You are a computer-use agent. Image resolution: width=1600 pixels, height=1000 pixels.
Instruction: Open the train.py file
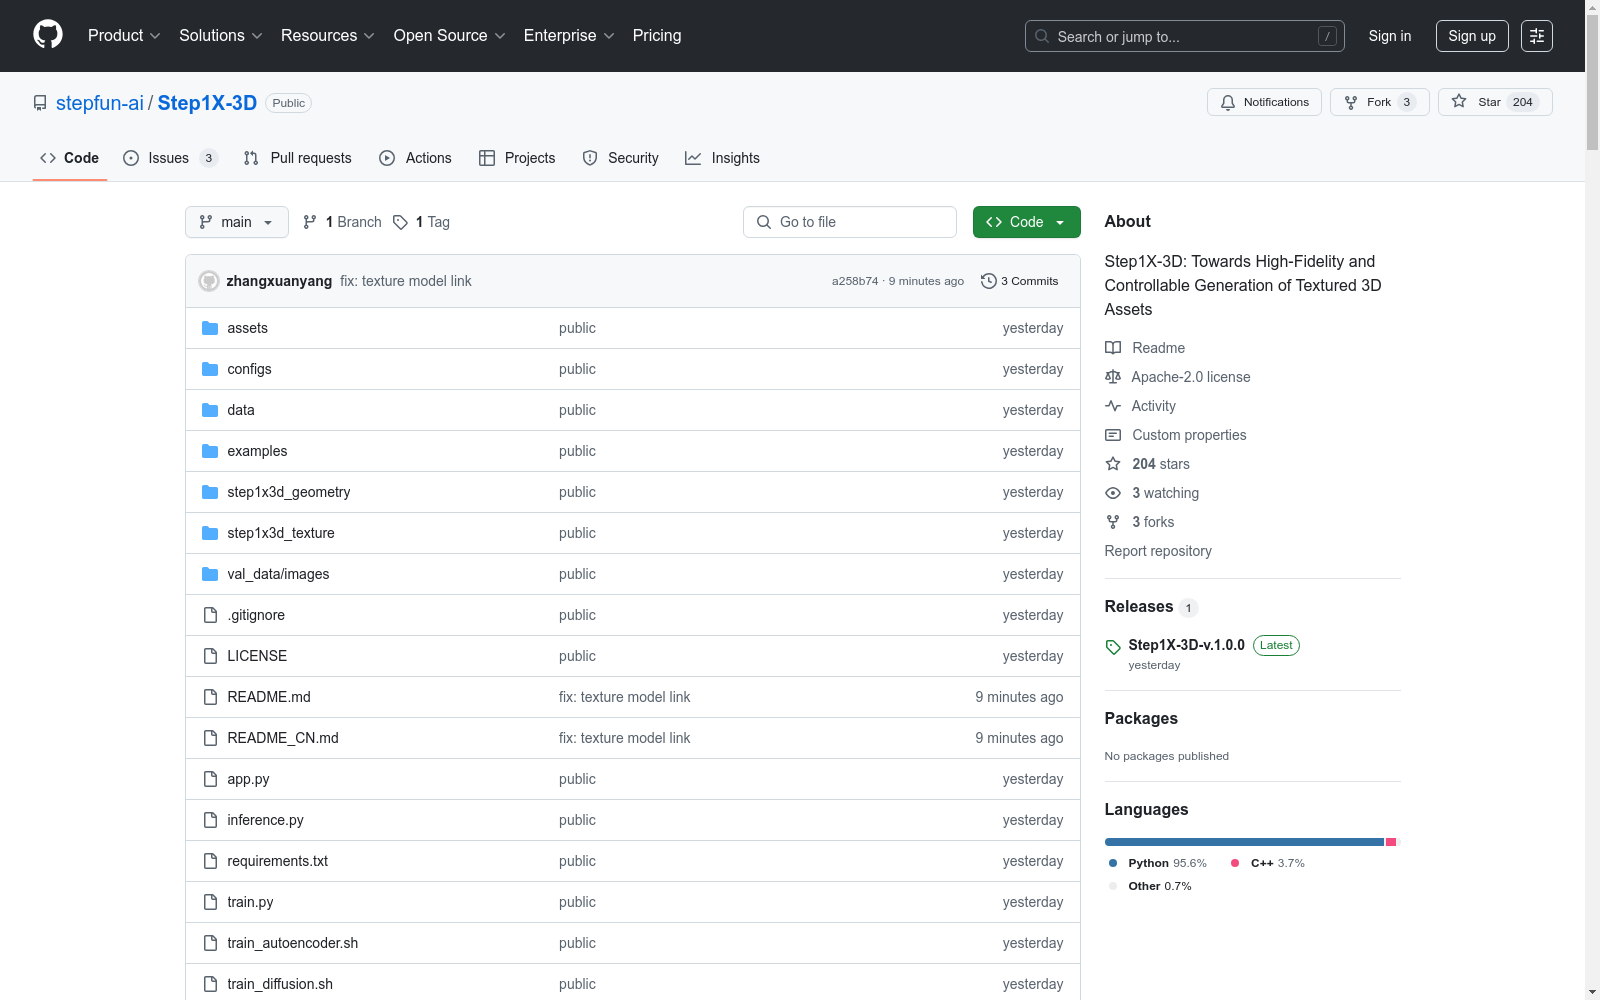250,902
